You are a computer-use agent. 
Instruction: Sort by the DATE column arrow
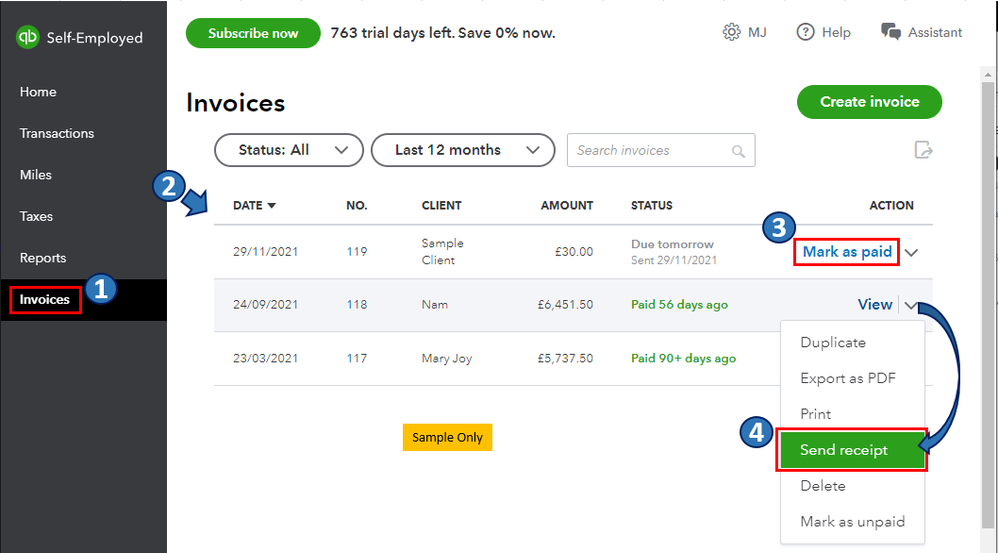coord(272,206)
